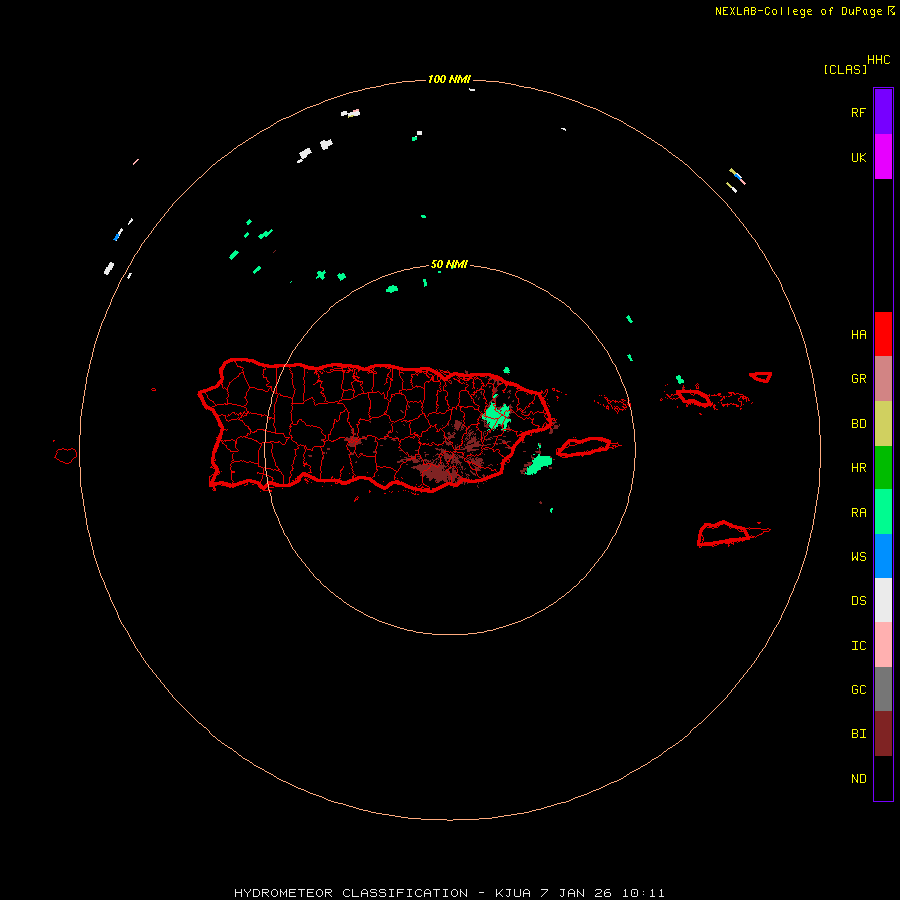This screenshot has height=900, width=900.
Task: Click the BD legend label
Action: pos(858,424)
